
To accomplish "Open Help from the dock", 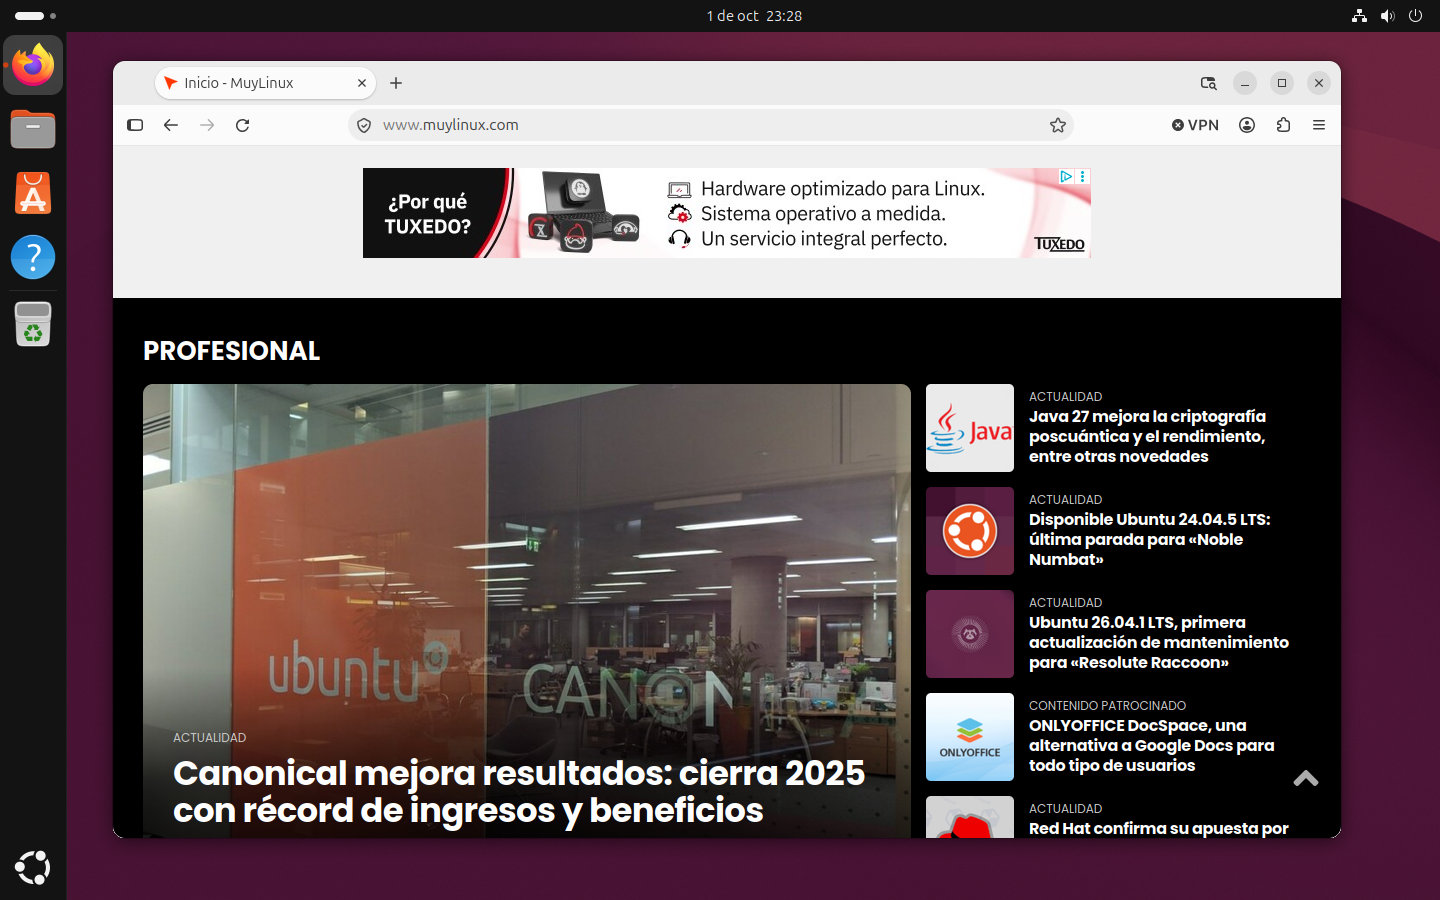I will (x=33, y=257).
